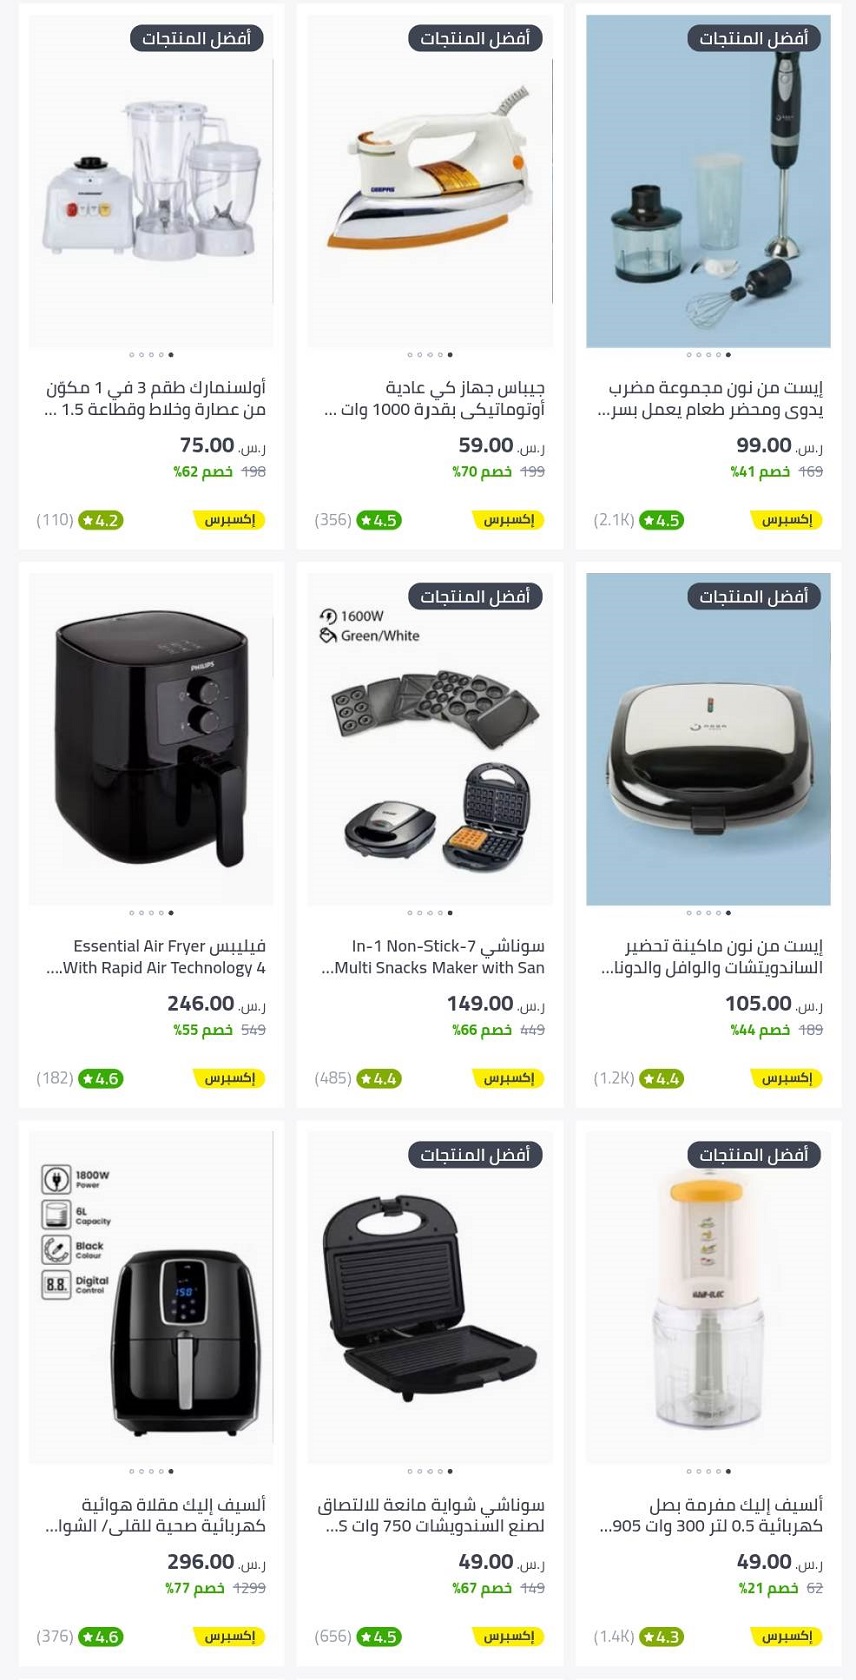Open Sonashi 7-In-1 Non-Stick Snacks Maker title
Image resolution: width=856 pixels, height=1680 pixels.
coord(433,956)
